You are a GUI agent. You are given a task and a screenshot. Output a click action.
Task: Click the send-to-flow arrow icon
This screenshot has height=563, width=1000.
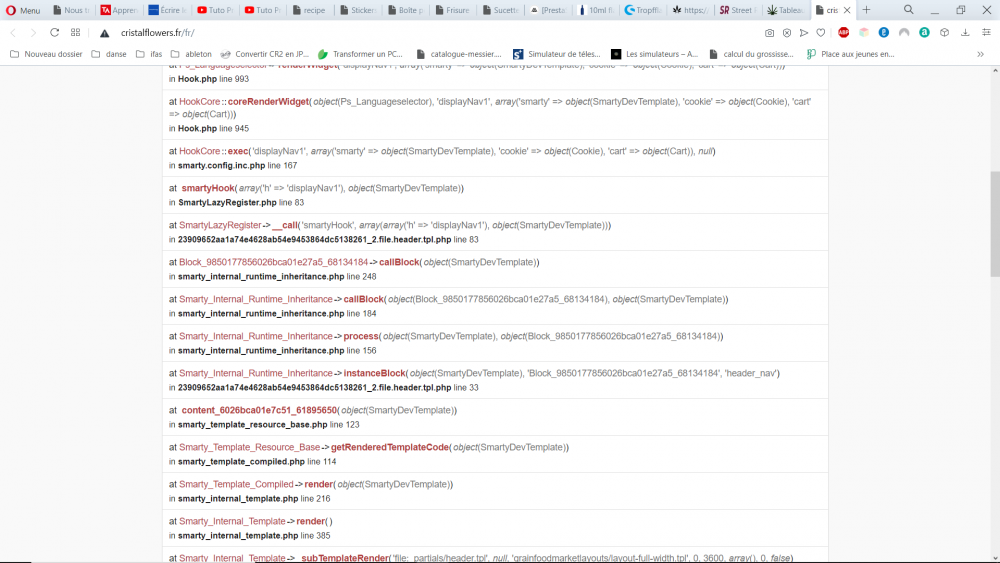[x=804, y=33]
